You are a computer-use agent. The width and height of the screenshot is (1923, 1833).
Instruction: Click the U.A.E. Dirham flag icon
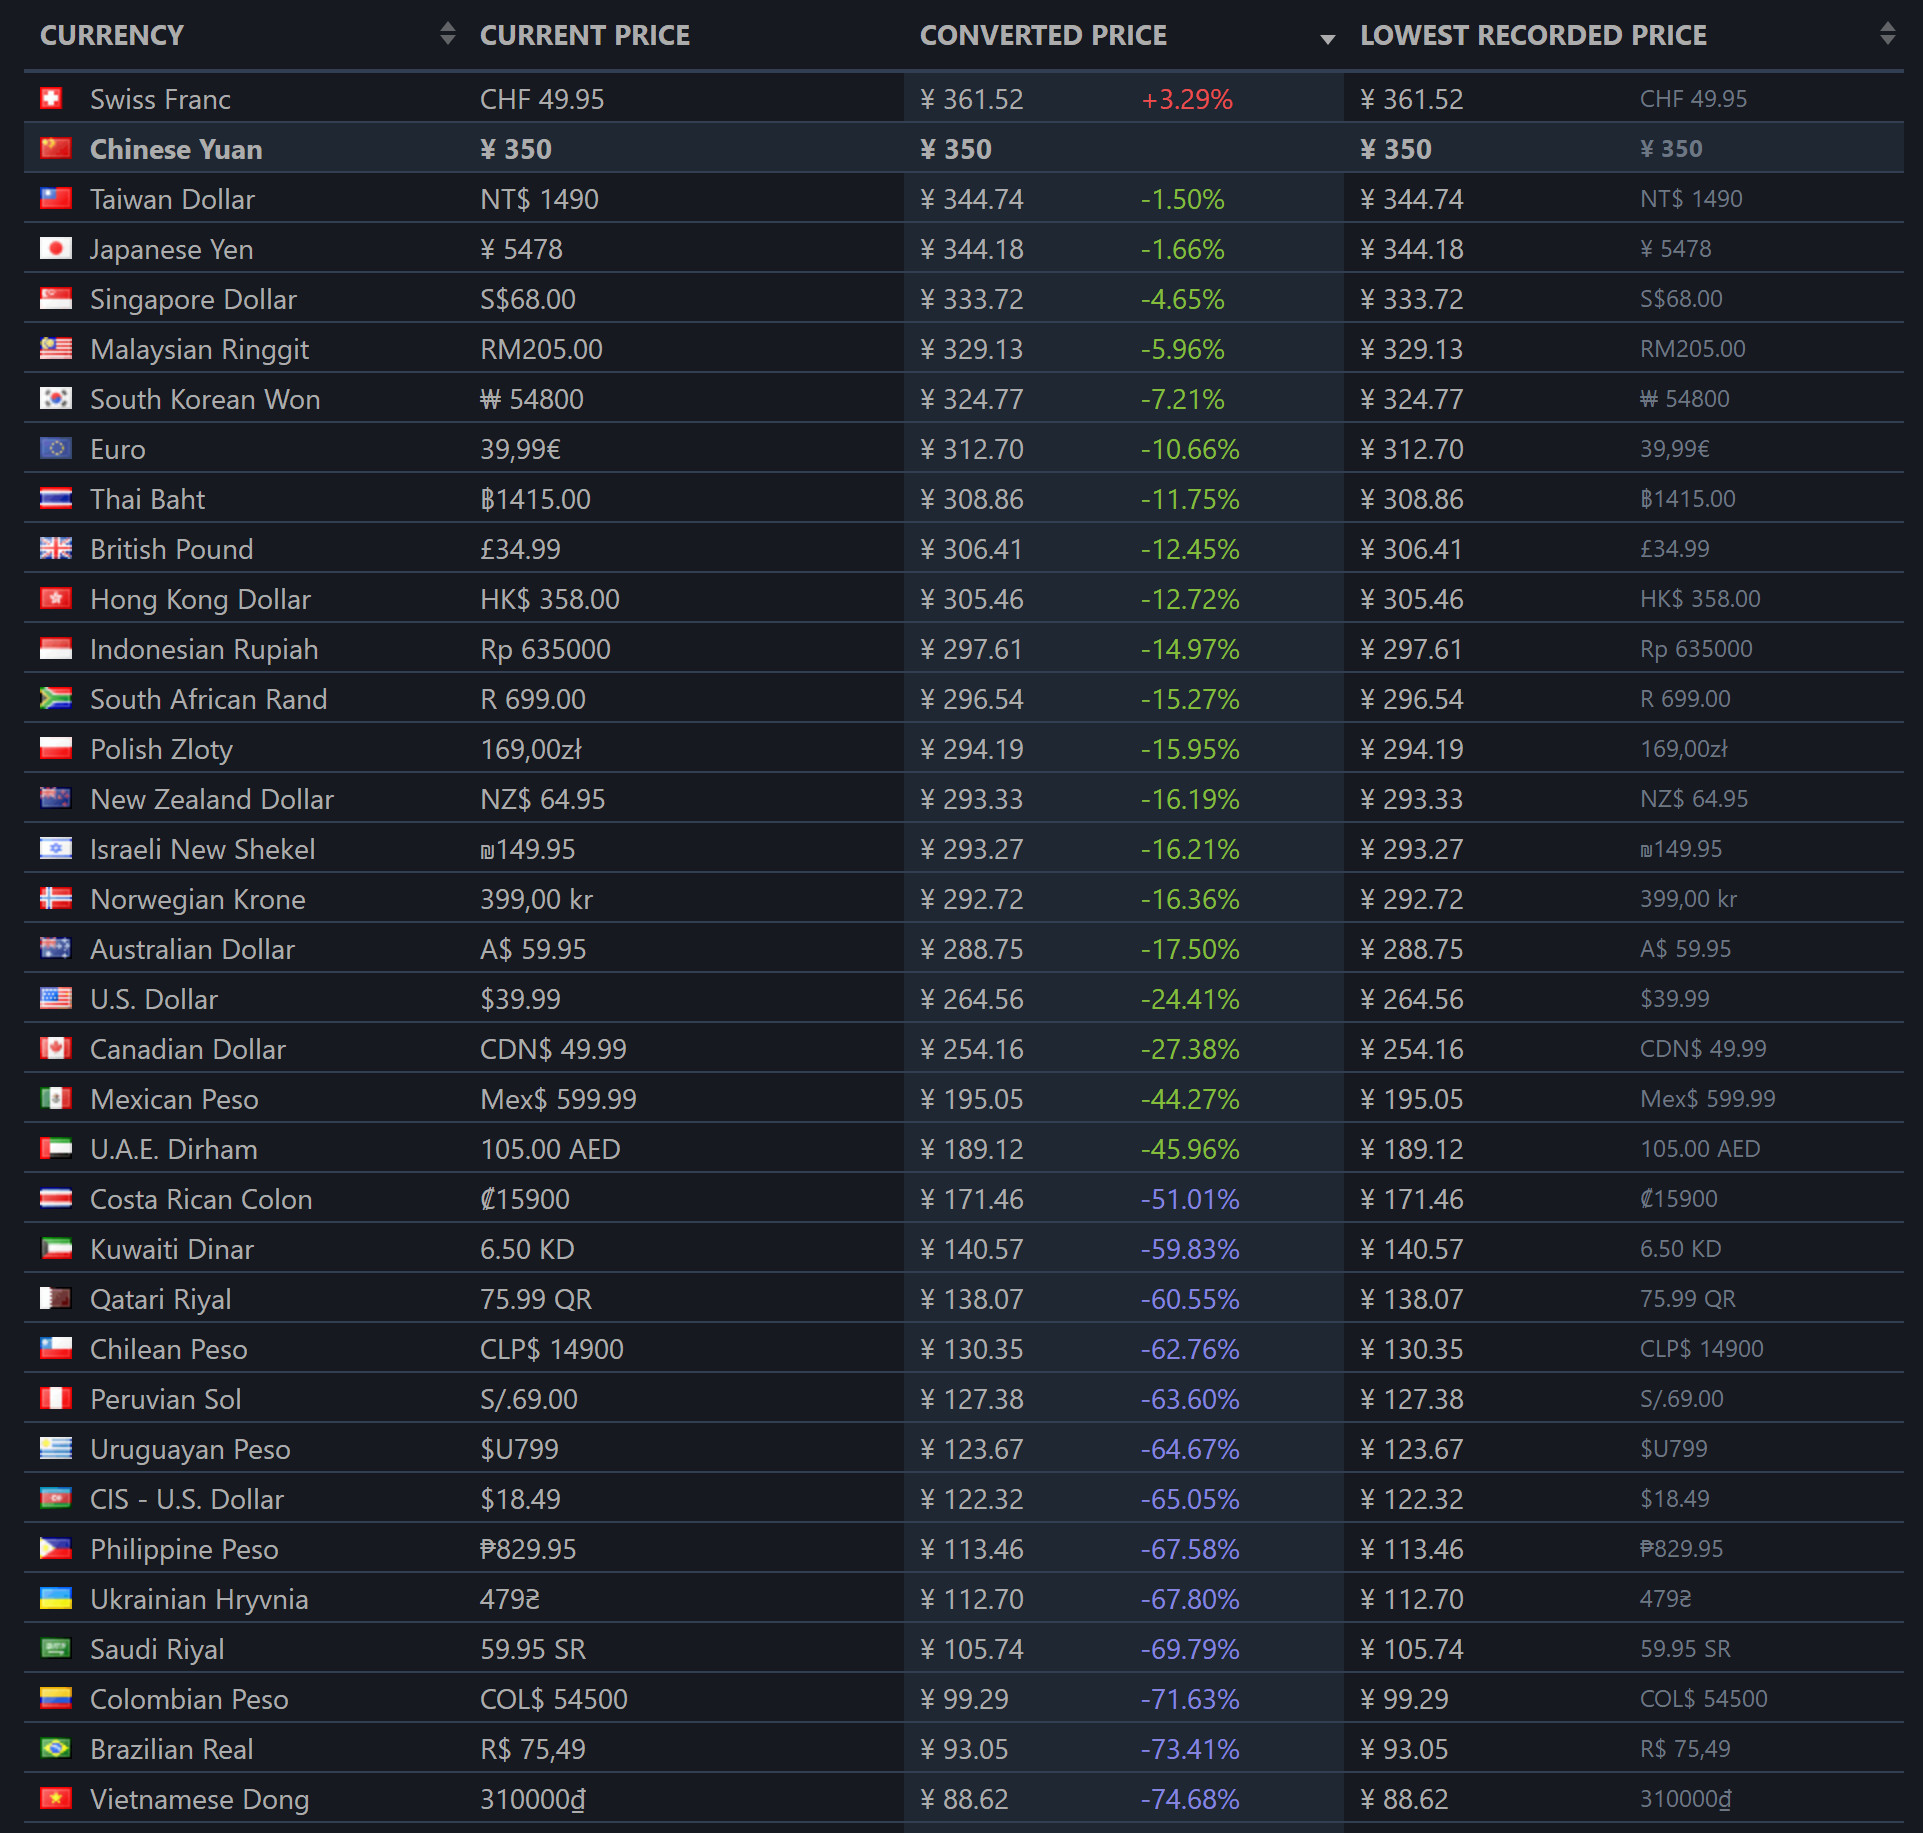pos(55,1148)
